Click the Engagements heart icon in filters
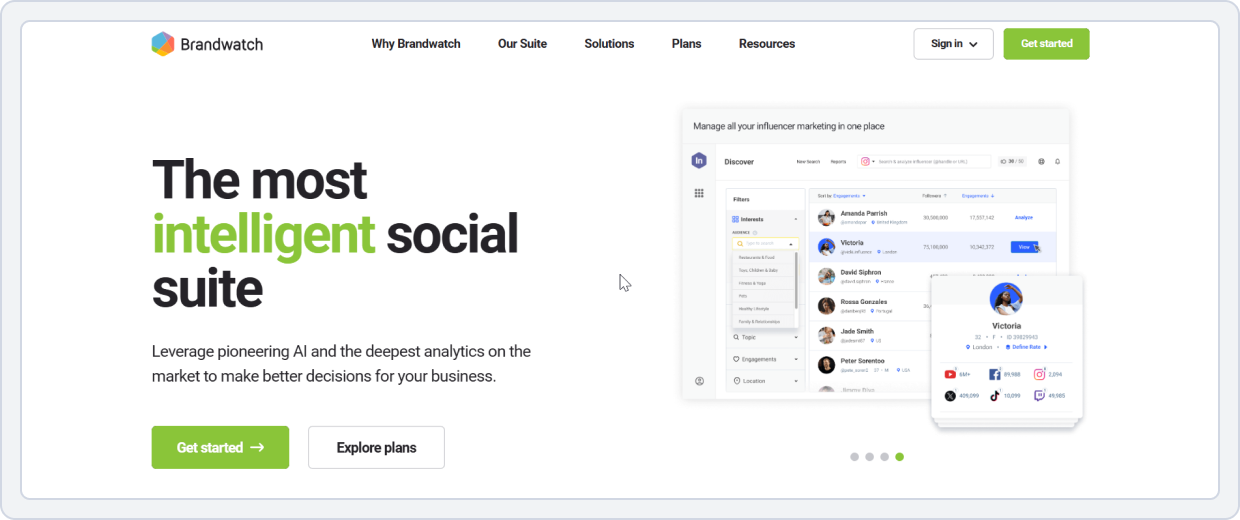This screenshot has height=520, width=1240. [x=736, y=359]
